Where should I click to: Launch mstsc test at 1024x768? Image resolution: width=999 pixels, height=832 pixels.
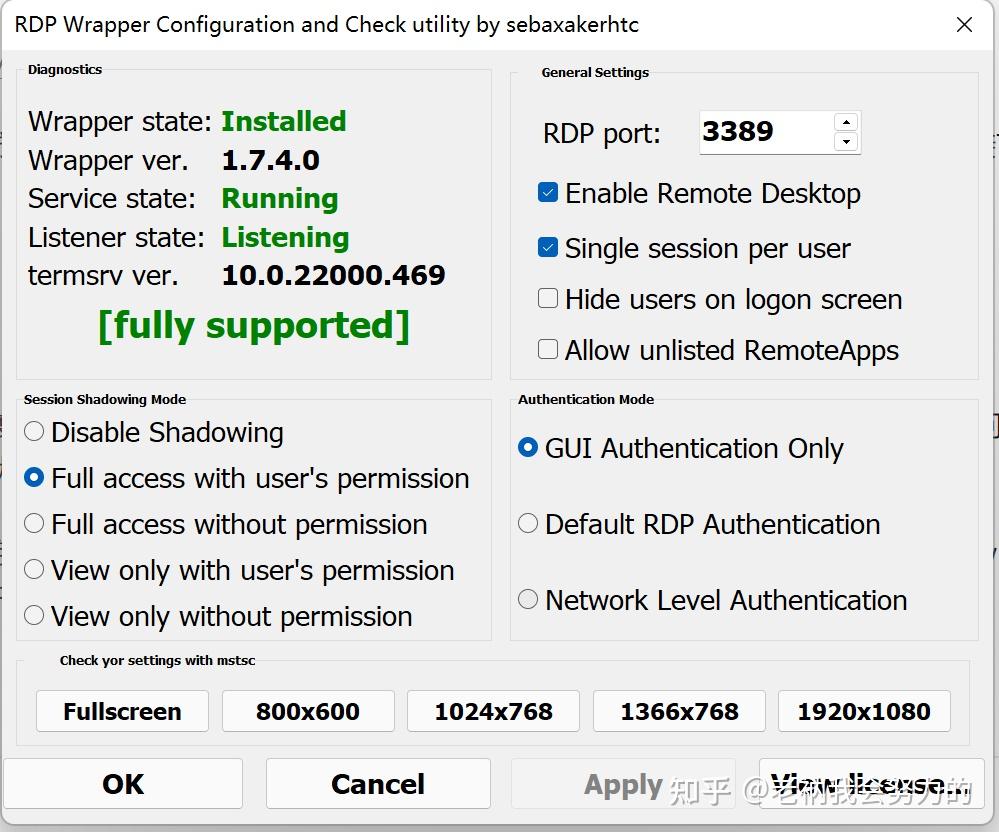[493, 711]
